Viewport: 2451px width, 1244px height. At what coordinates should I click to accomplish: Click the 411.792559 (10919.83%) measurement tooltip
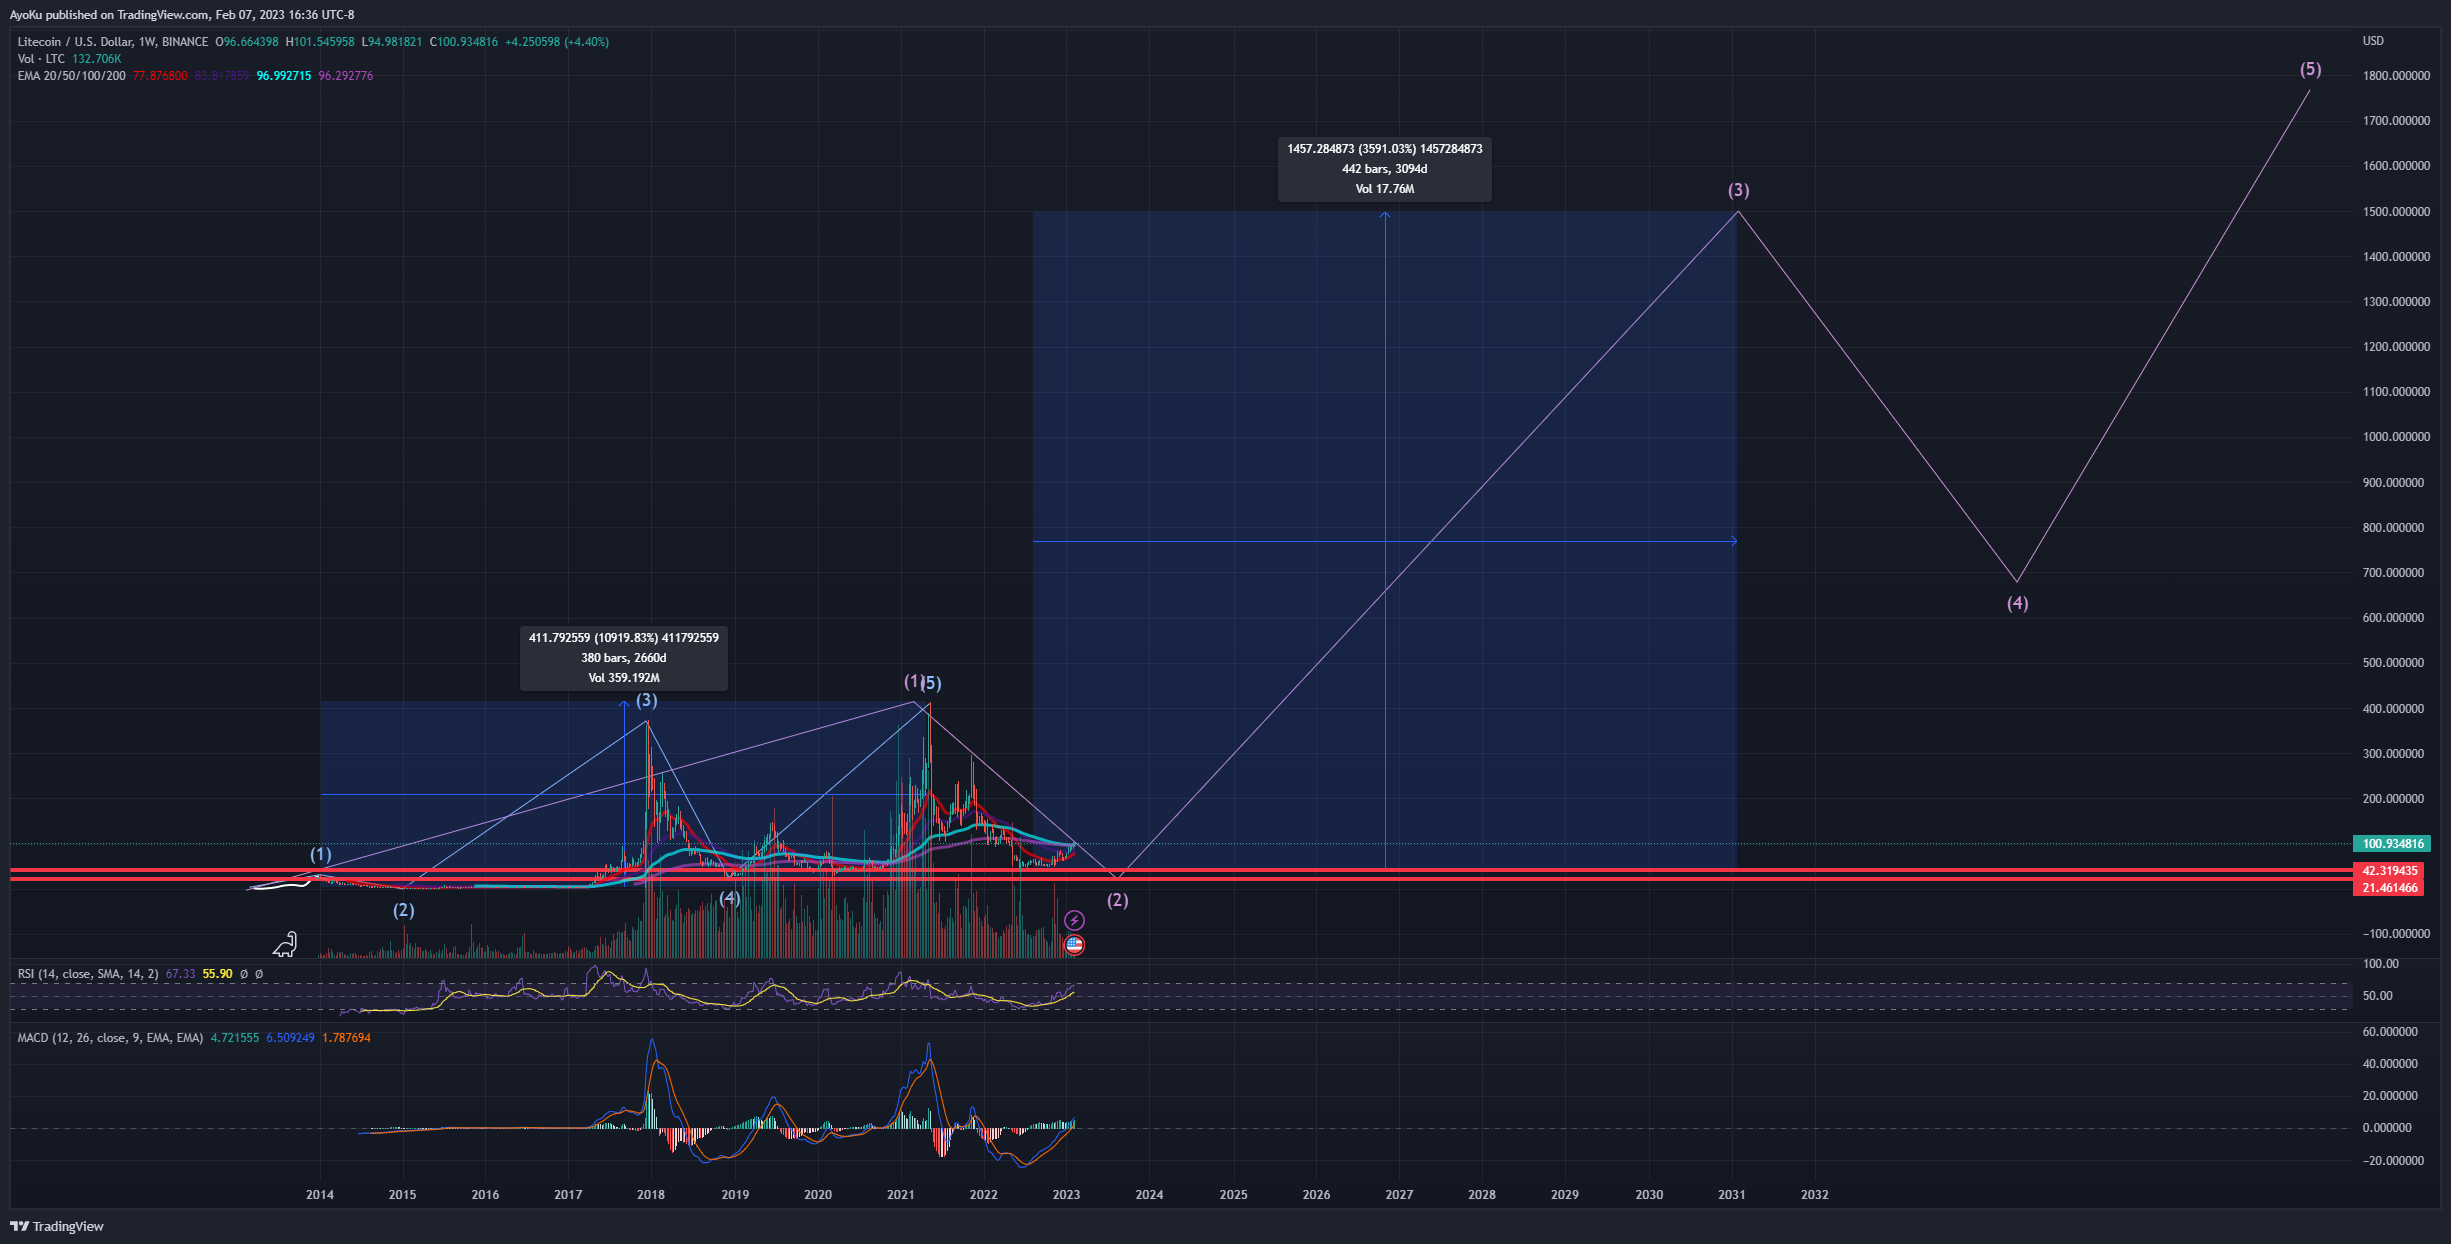(x=624, y=638)
